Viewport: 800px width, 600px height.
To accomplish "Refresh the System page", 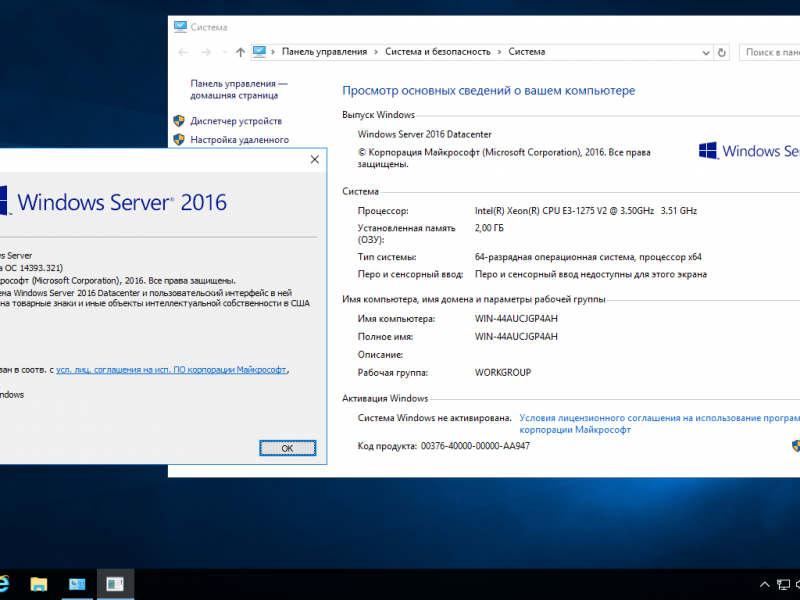I will [721, 53].
